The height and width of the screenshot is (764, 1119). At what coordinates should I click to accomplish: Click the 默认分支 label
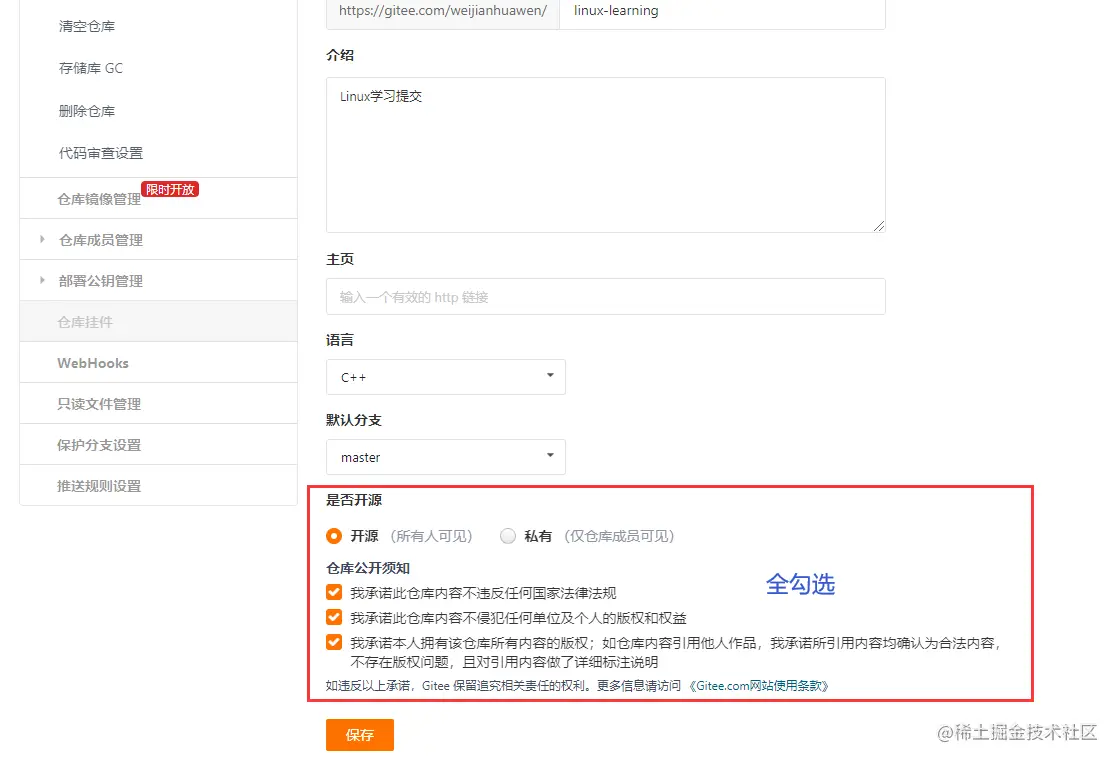[x=354, y=420]
